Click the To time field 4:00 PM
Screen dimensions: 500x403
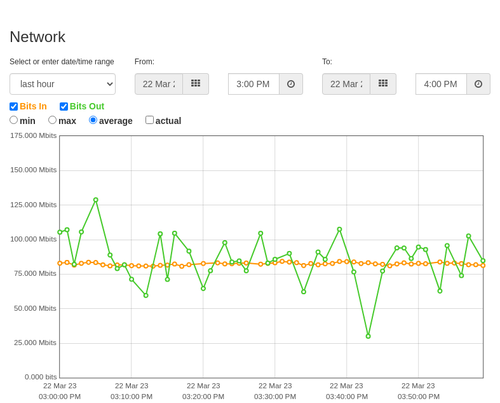click(x=441, y=84)
